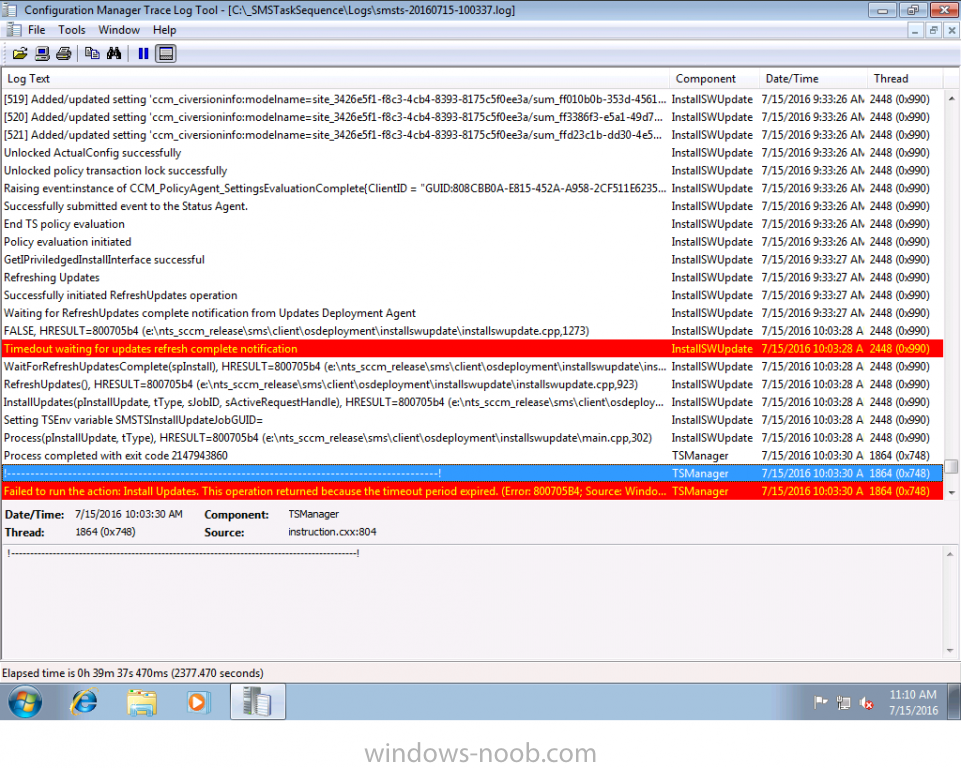Screen dimensions: 961x768
Task: Select 'GetIPriviledgedInstallInterface successful' row
Action: 472,260
